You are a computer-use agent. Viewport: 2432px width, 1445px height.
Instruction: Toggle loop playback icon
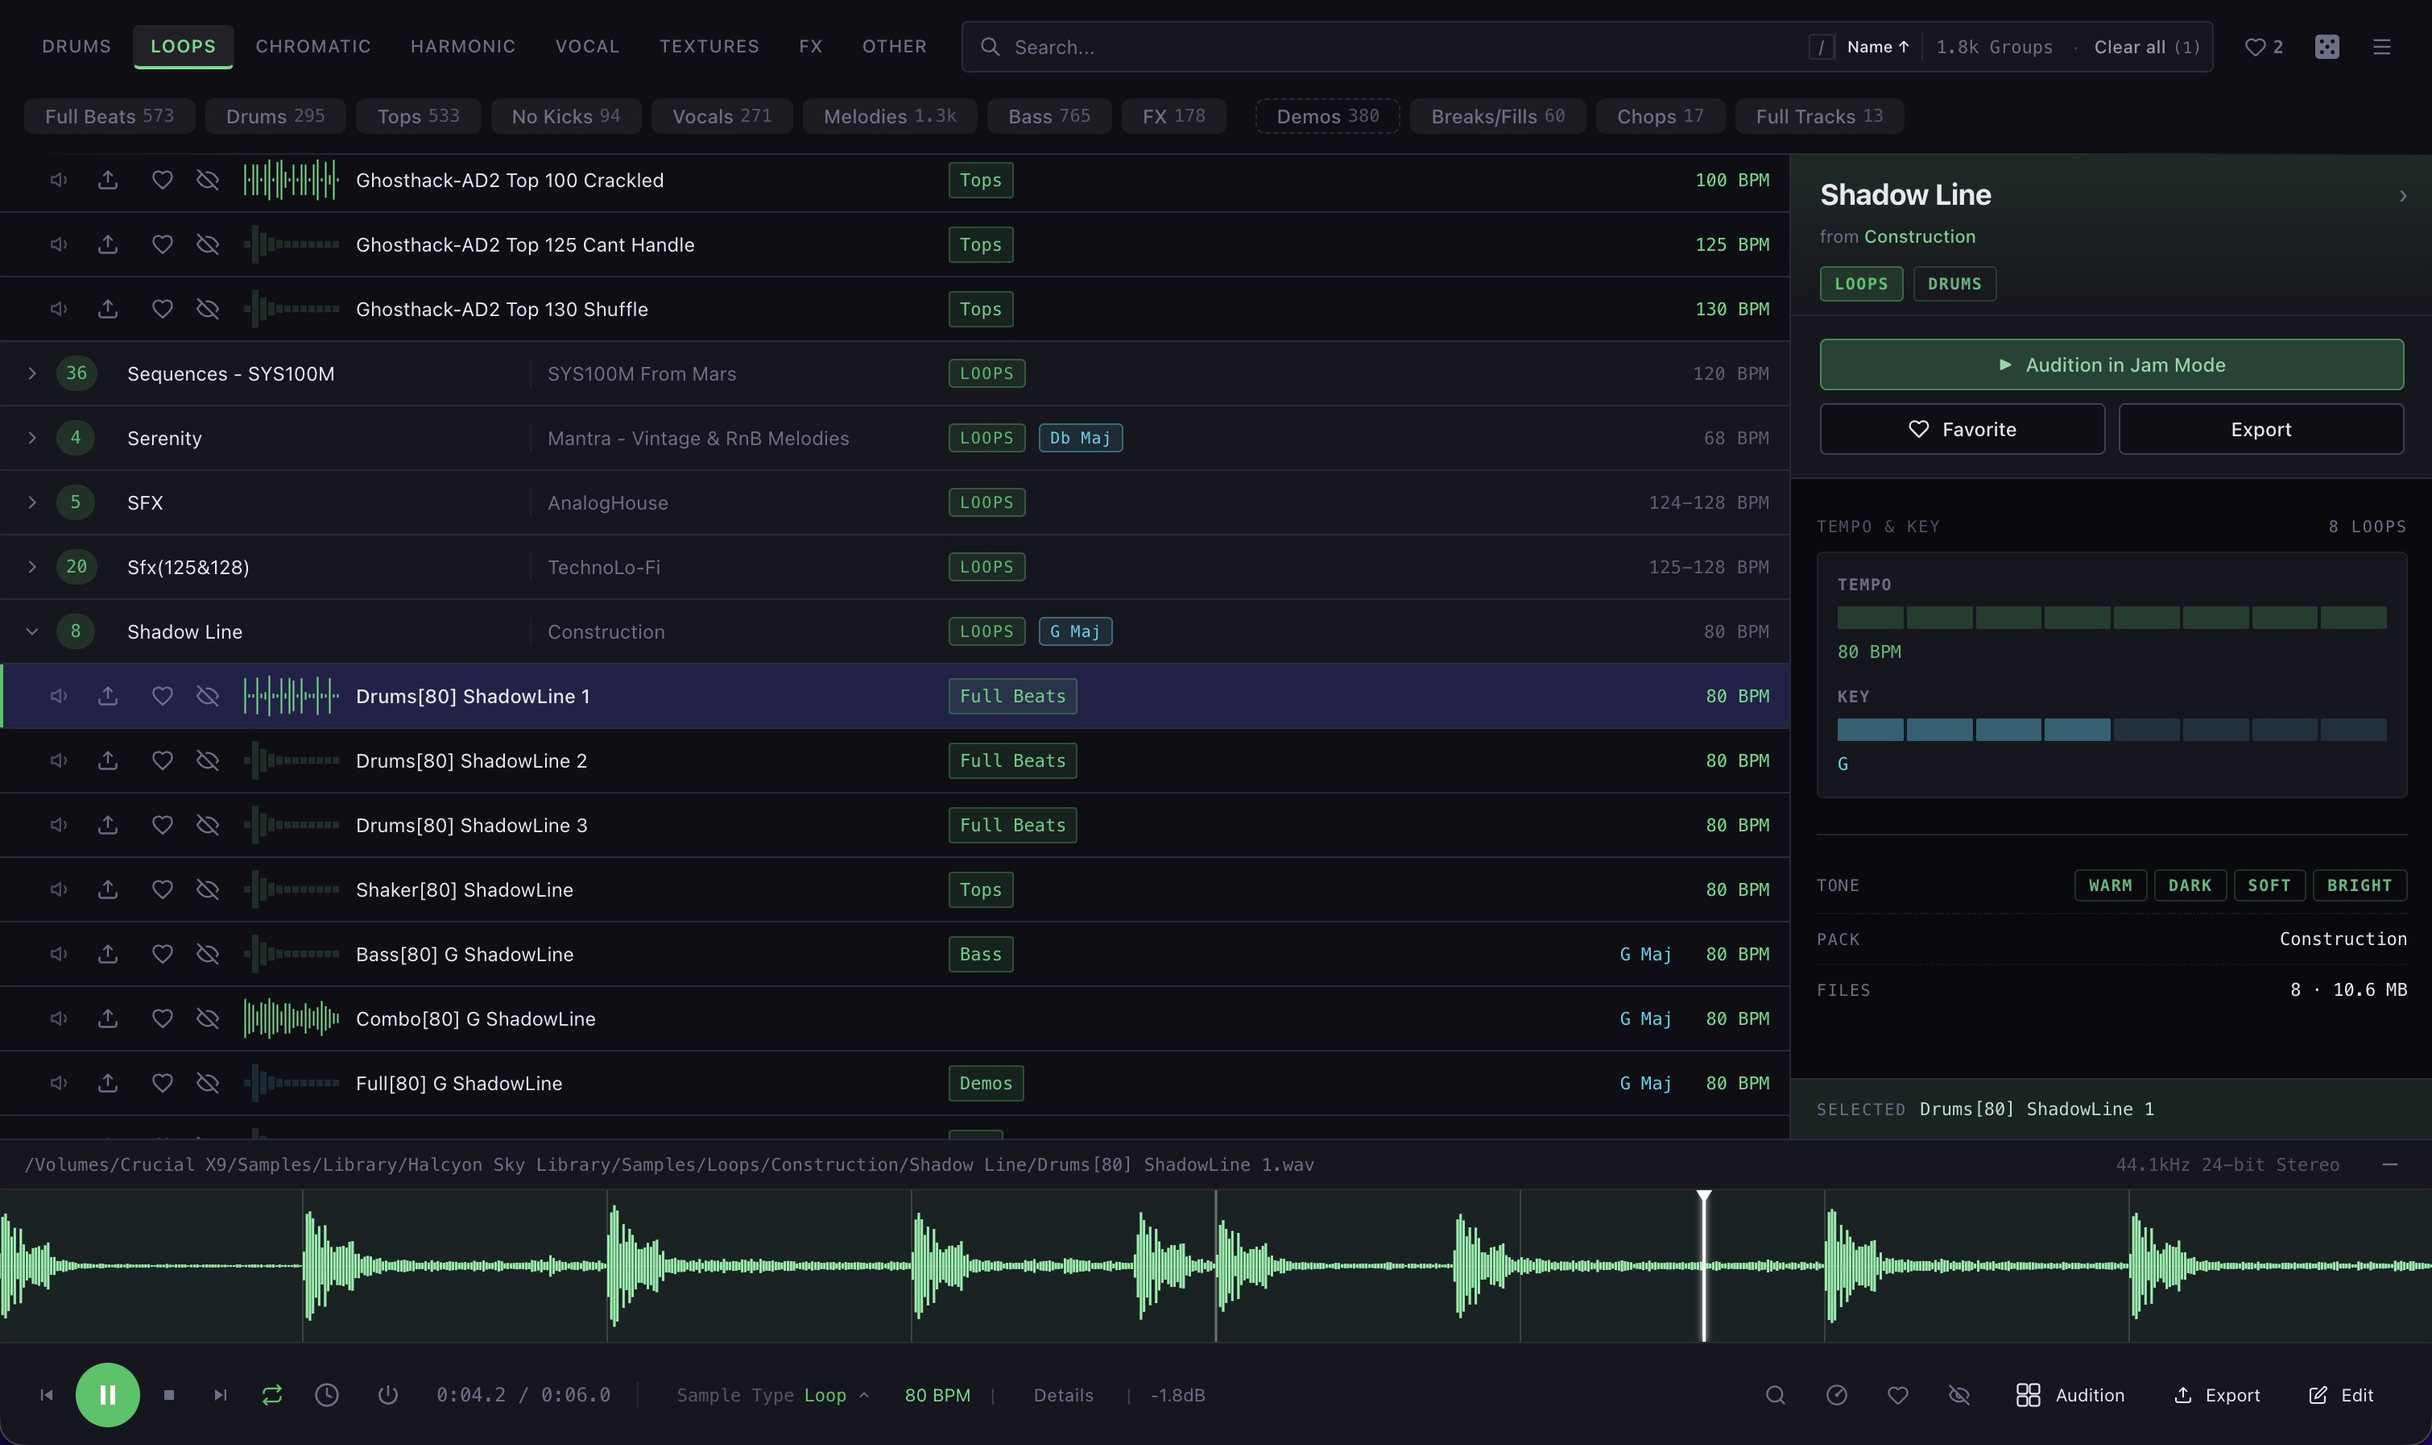coord(272,1395)
